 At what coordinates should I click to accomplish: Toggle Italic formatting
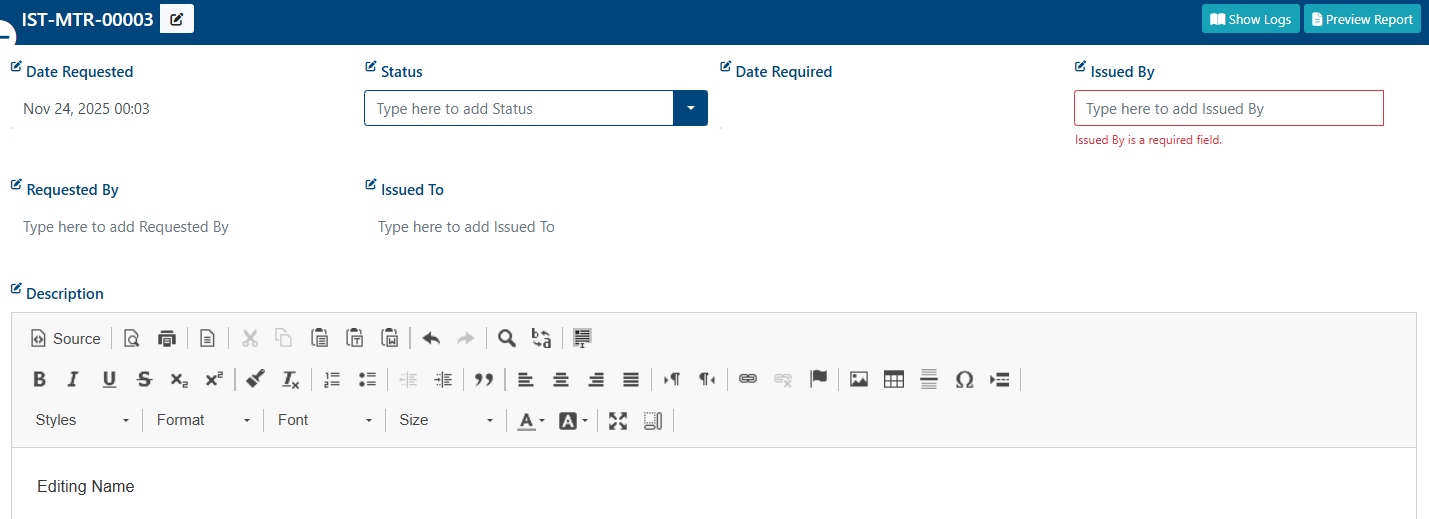pos(73,380)
